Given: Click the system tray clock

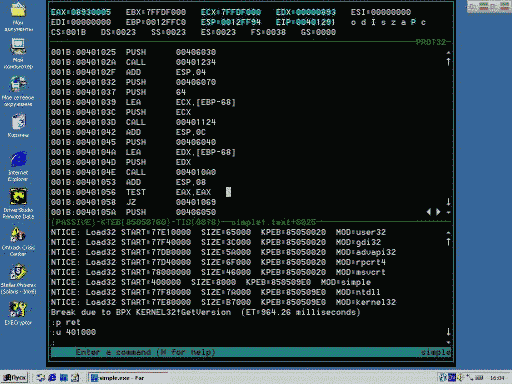Looking at the screenshot, I should click(x=497, y=378).
